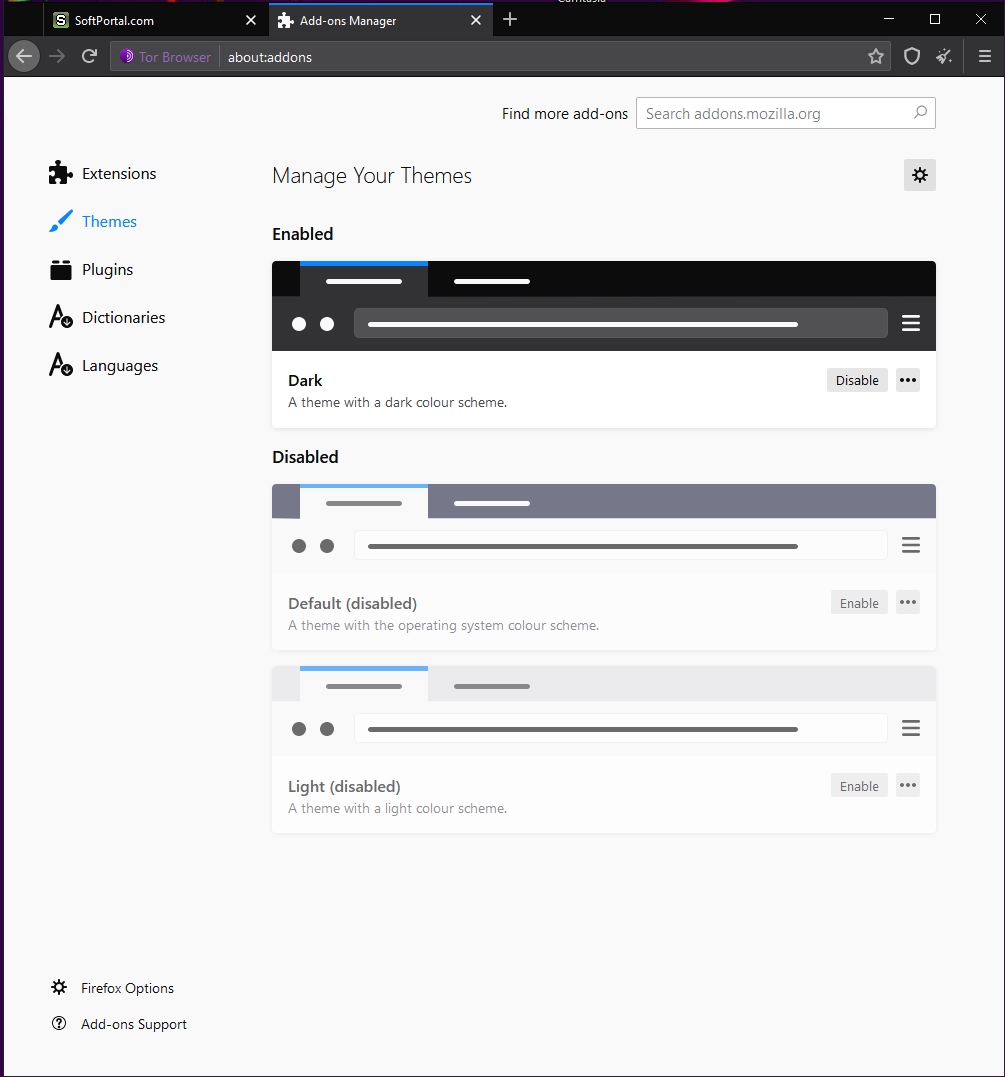The width and height of the screenshot is (1005, 1077).
Task: Click the Plugins block icon
Action: [x=60, y=269]
